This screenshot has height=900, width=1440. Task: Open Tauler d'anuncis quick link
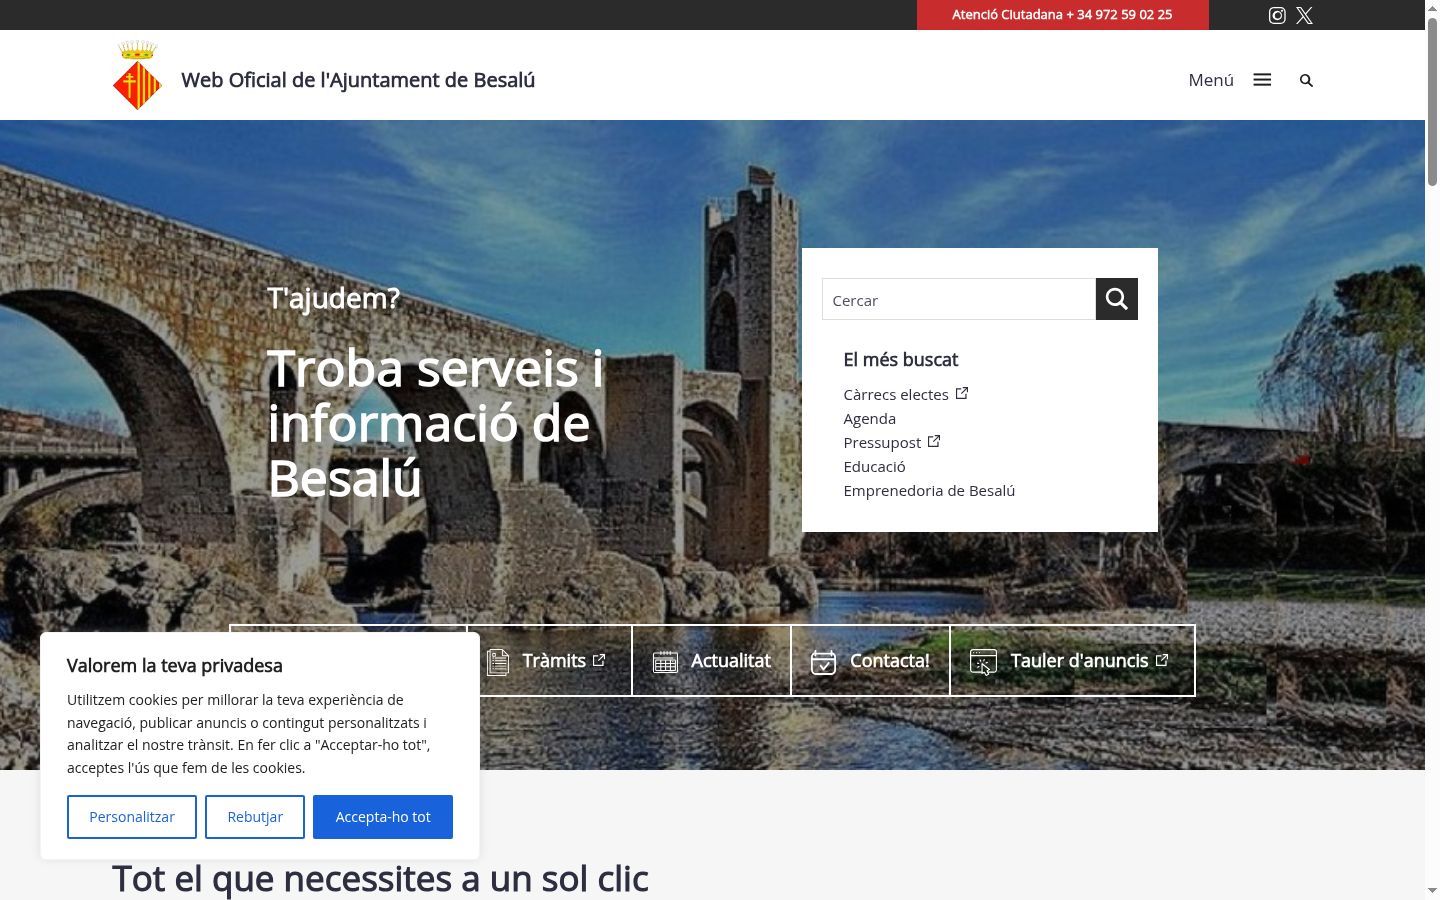1072,660
